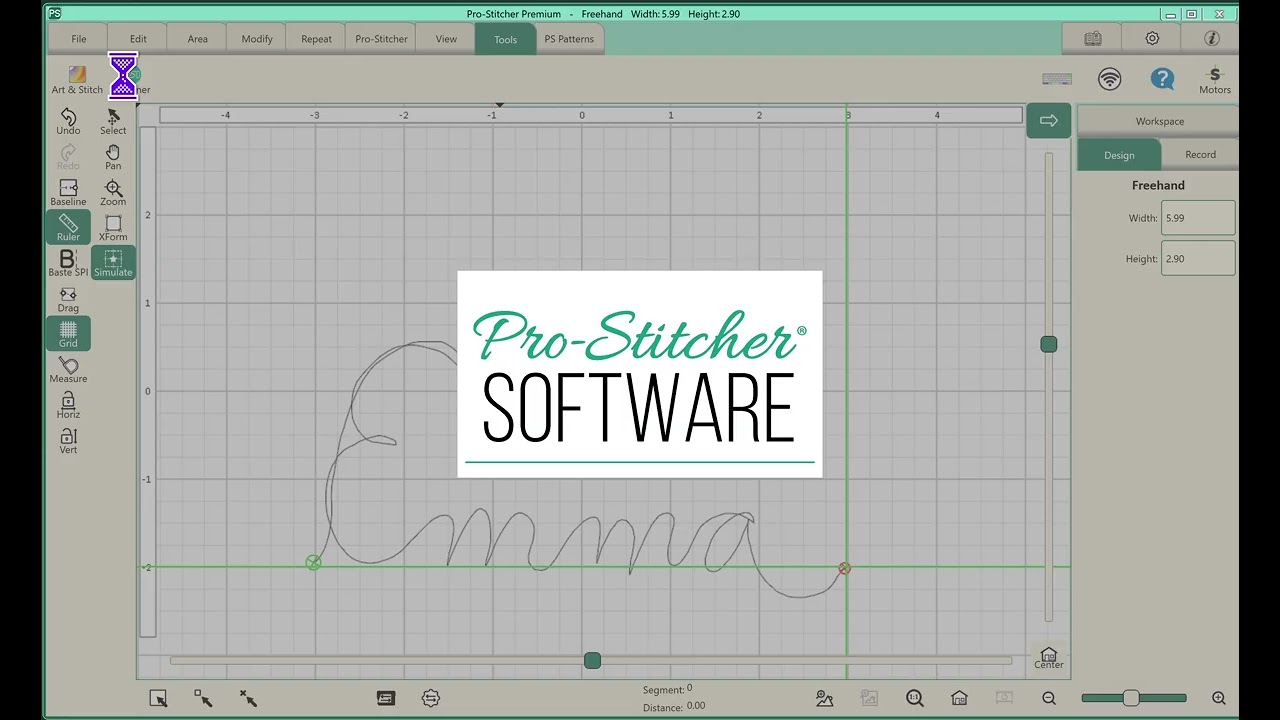Image resolution: width=1280 pixels, height=720 pixels.
Task: Click the red end point marker
Action: point(844,568)
